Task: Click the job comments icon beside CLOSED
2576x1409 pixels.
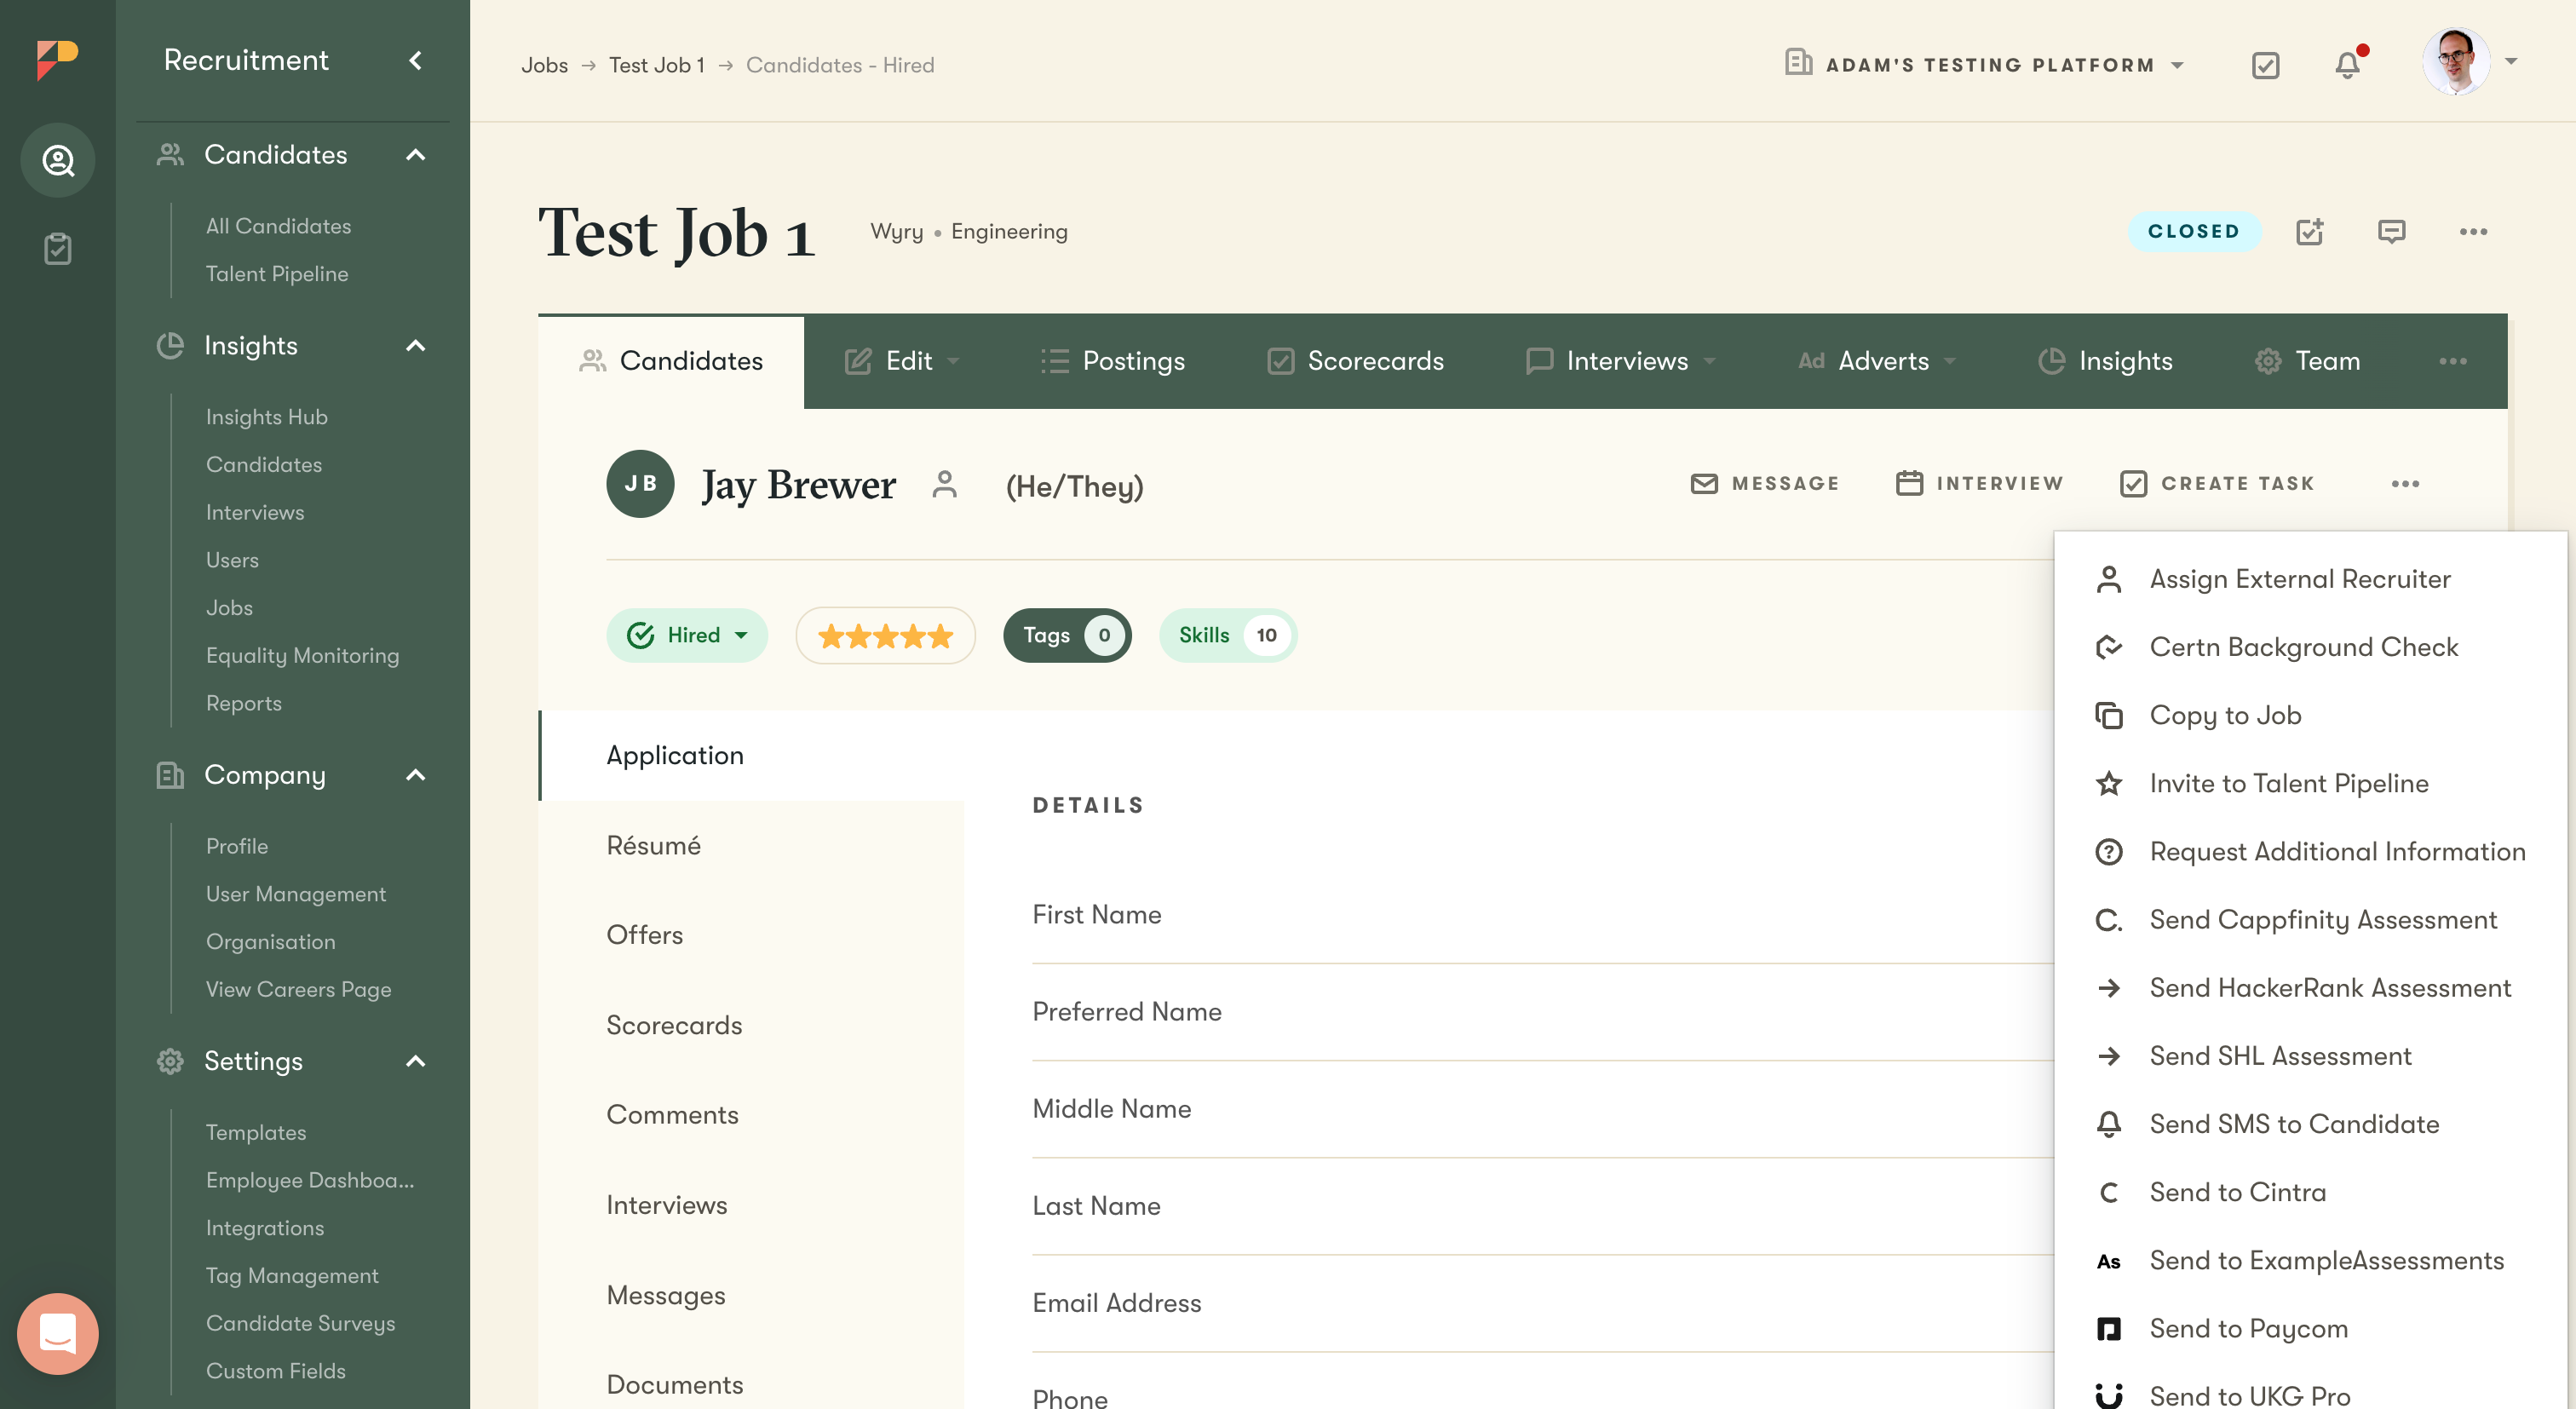Action: pos(2391,232)
